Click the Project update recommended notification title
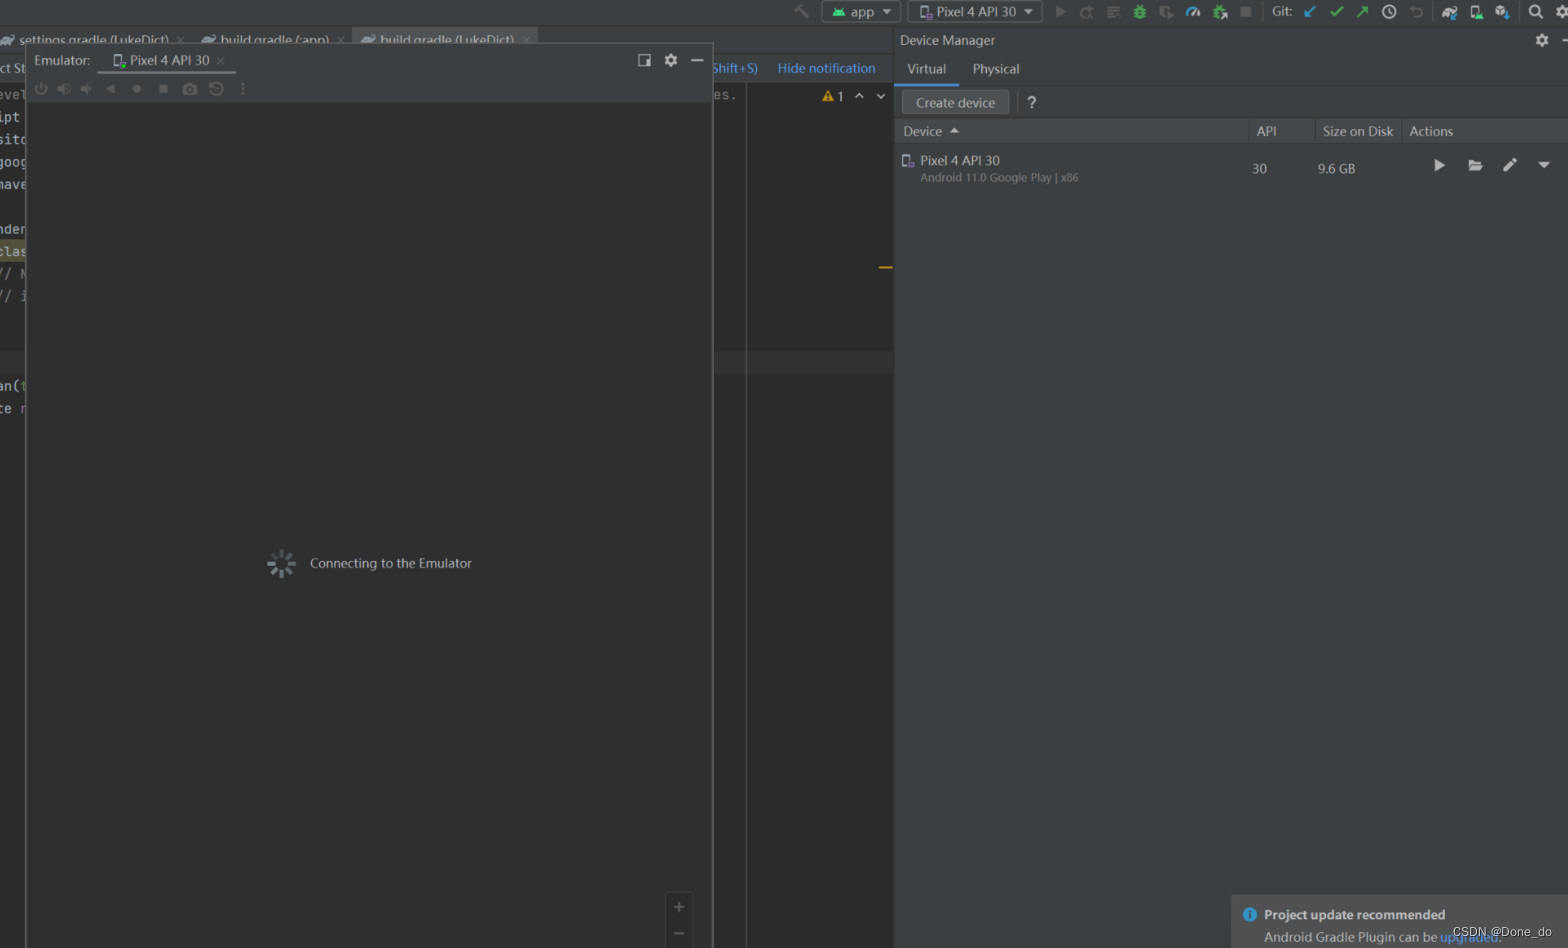The height and width of the screenshot is (948, 1568). 1354,914
